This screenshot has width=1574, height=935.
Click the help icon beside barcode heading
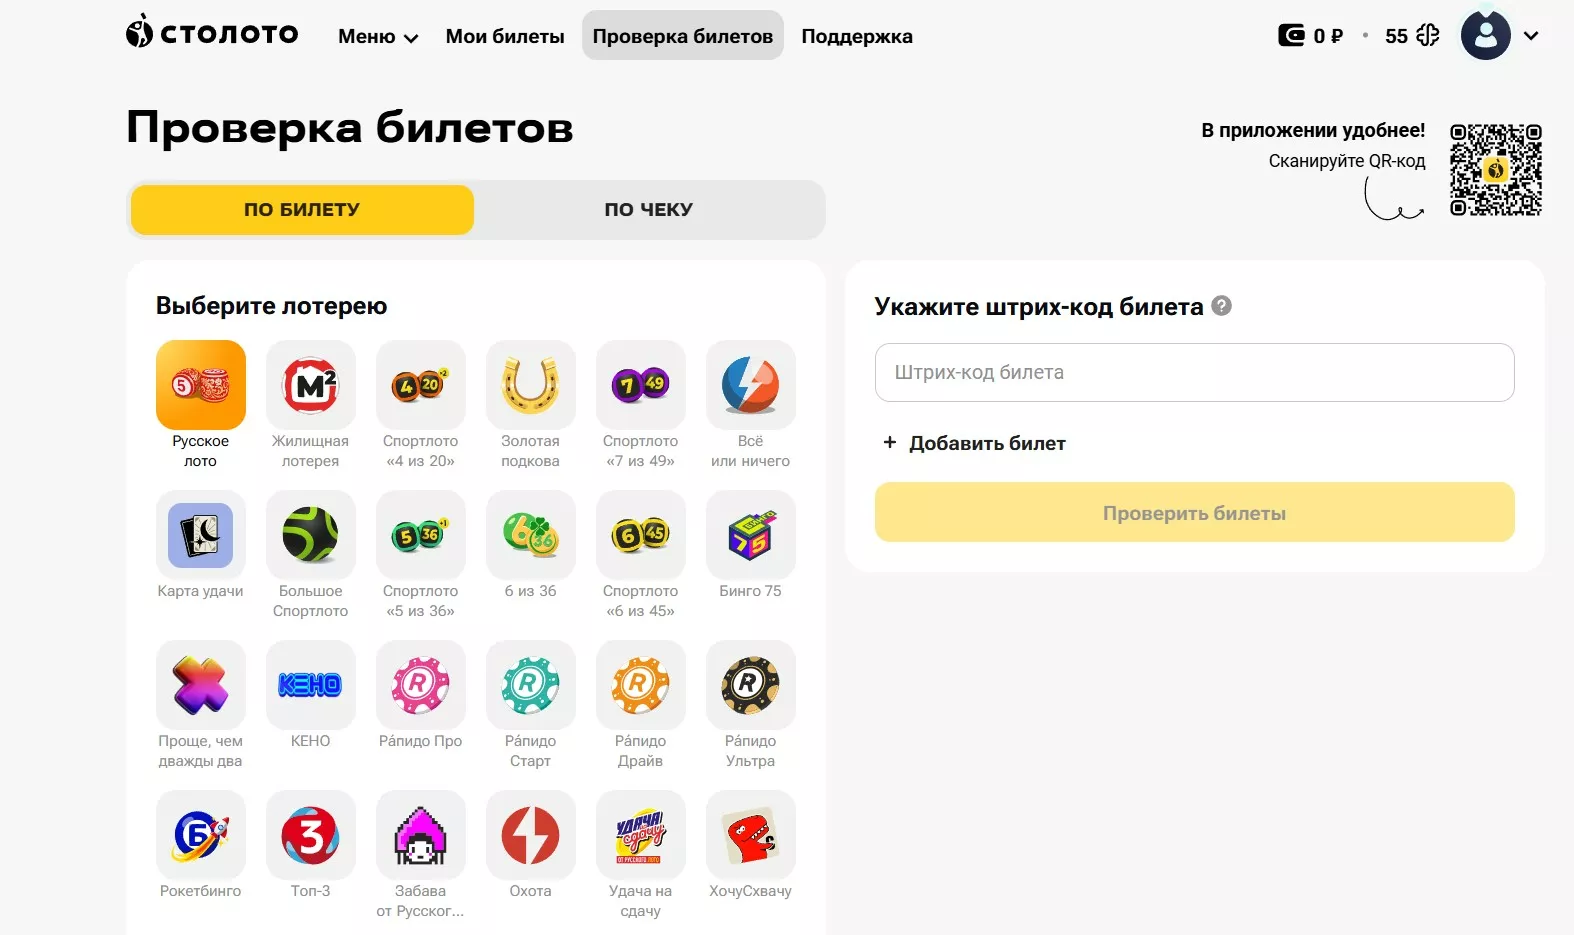tap(1221, 306)
